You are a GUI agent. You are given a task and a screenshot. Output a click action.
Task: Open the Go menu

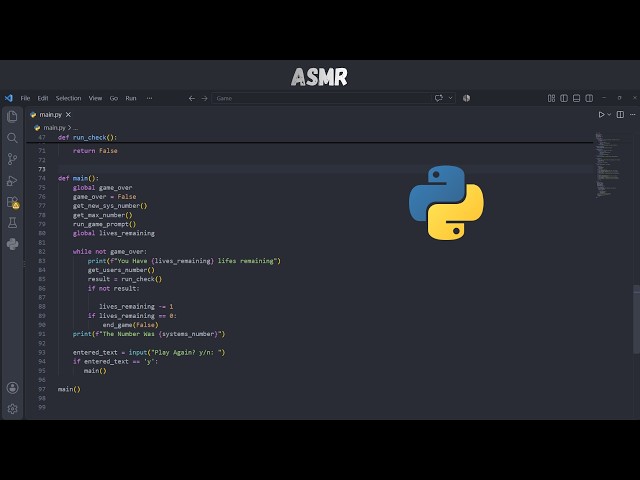tap(113, 98)
